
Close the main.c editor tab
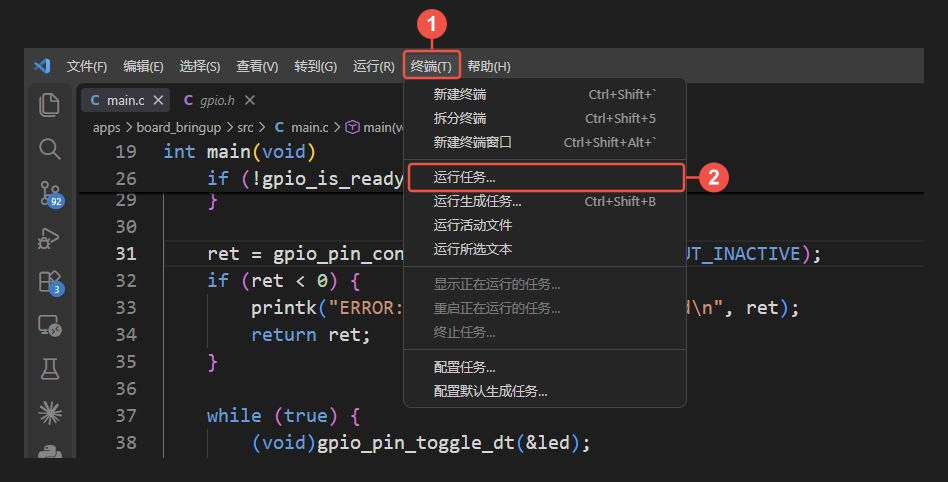click(158, 100)
